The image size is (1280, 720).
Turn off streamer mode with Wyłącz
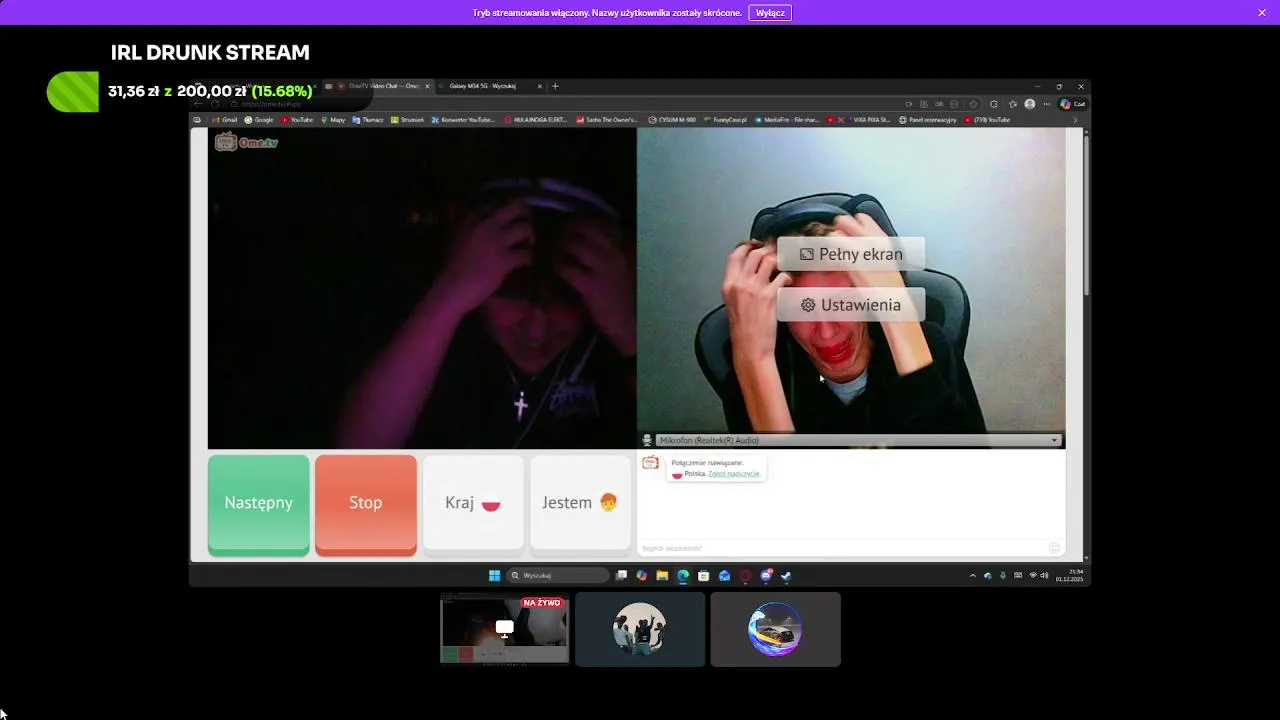tap(770, 13)
